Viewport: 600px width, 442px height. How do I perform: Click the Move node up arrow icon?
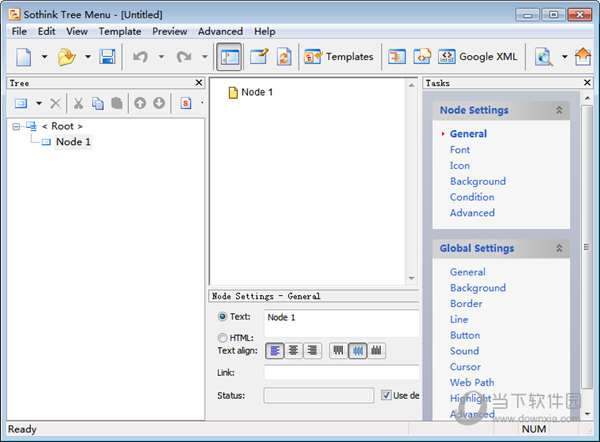click(140, 103)
